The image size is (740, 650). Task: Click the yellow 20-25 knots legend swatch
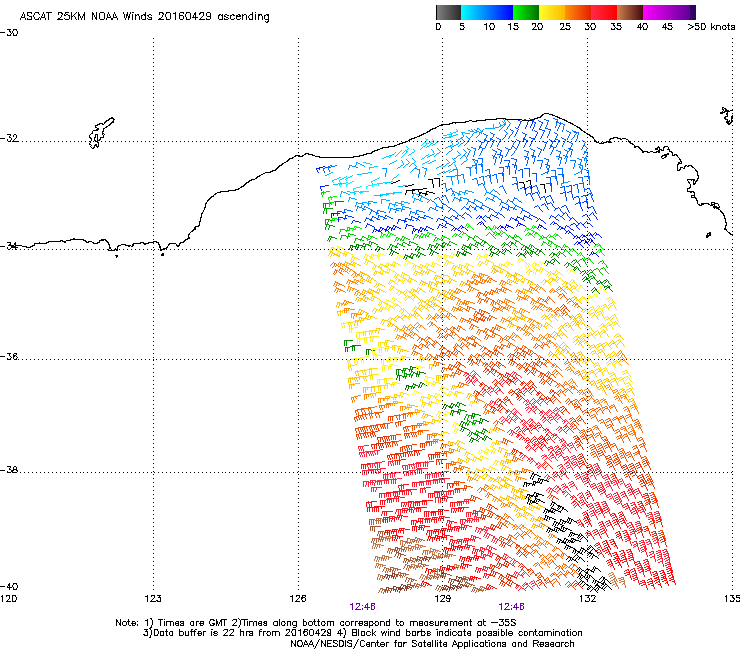552,12
